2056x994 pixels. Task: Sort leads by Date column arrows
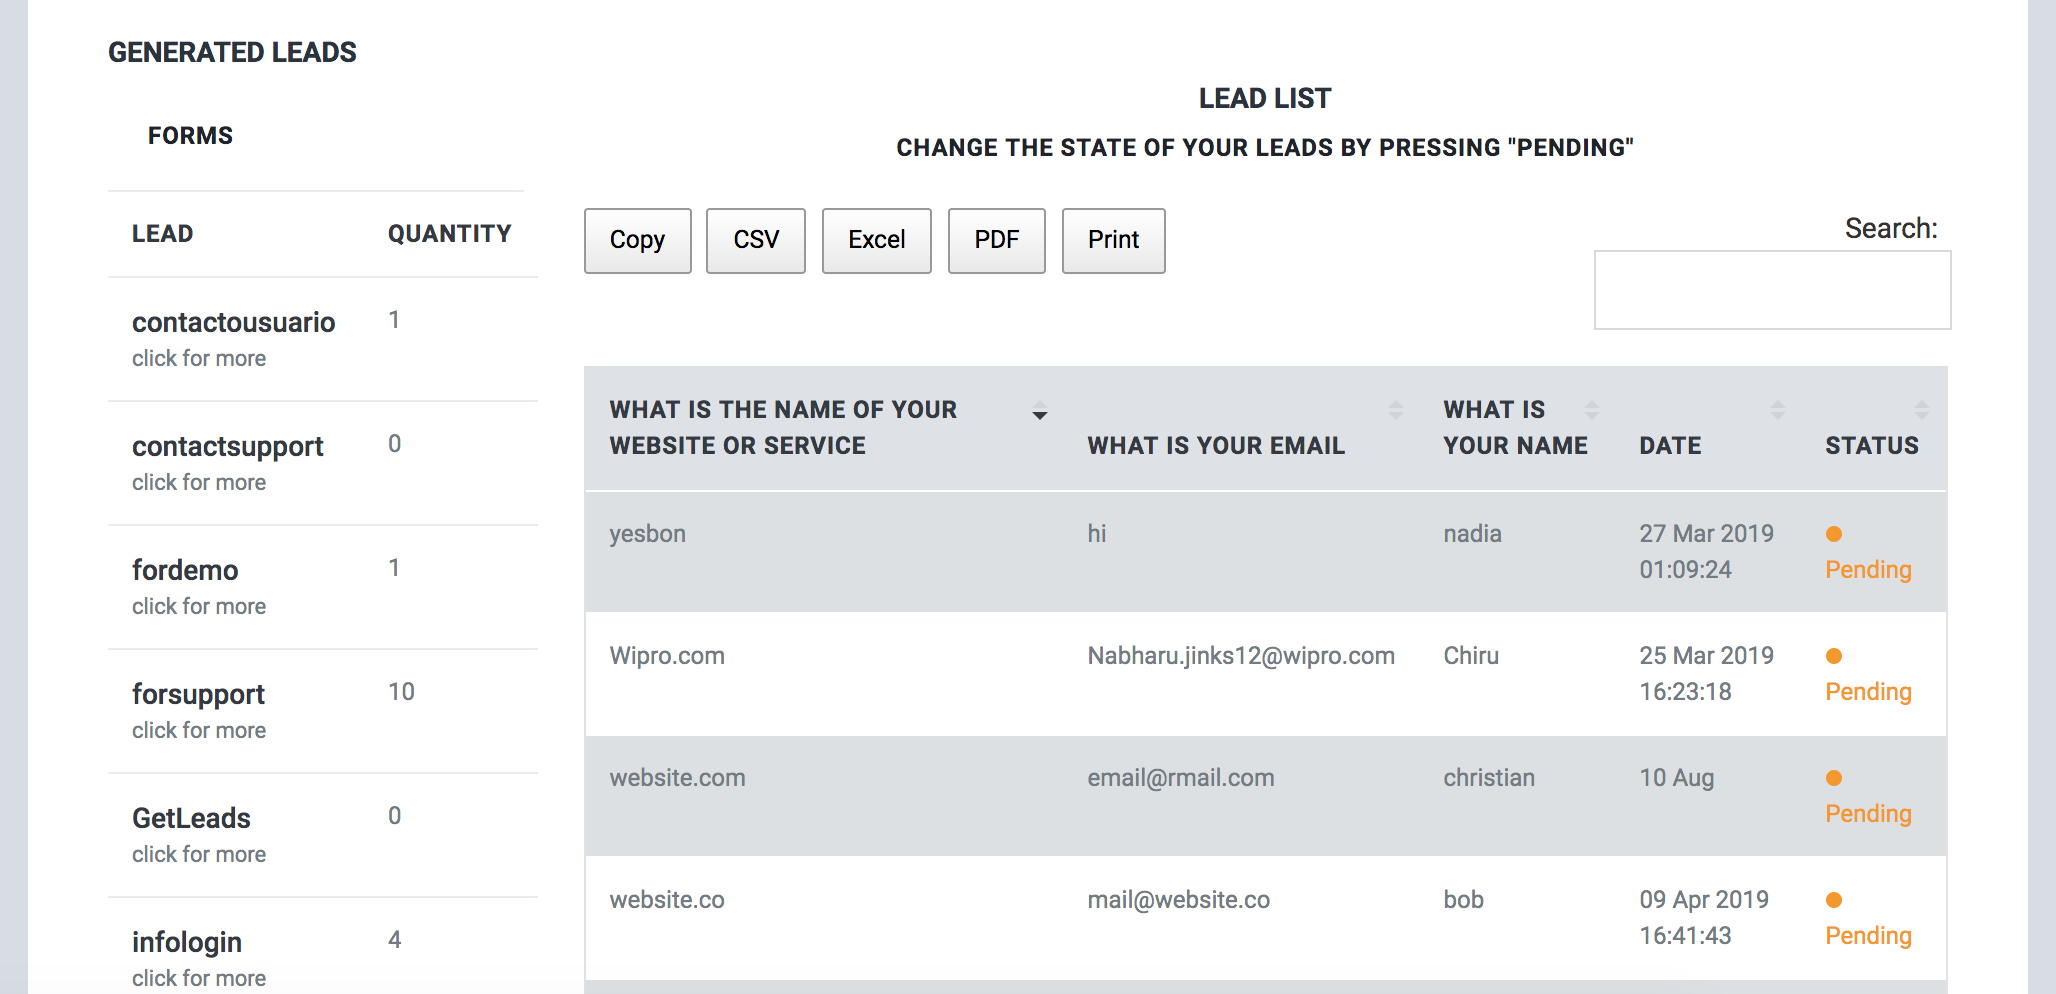pyautogui.click(x=1778, y=410)
